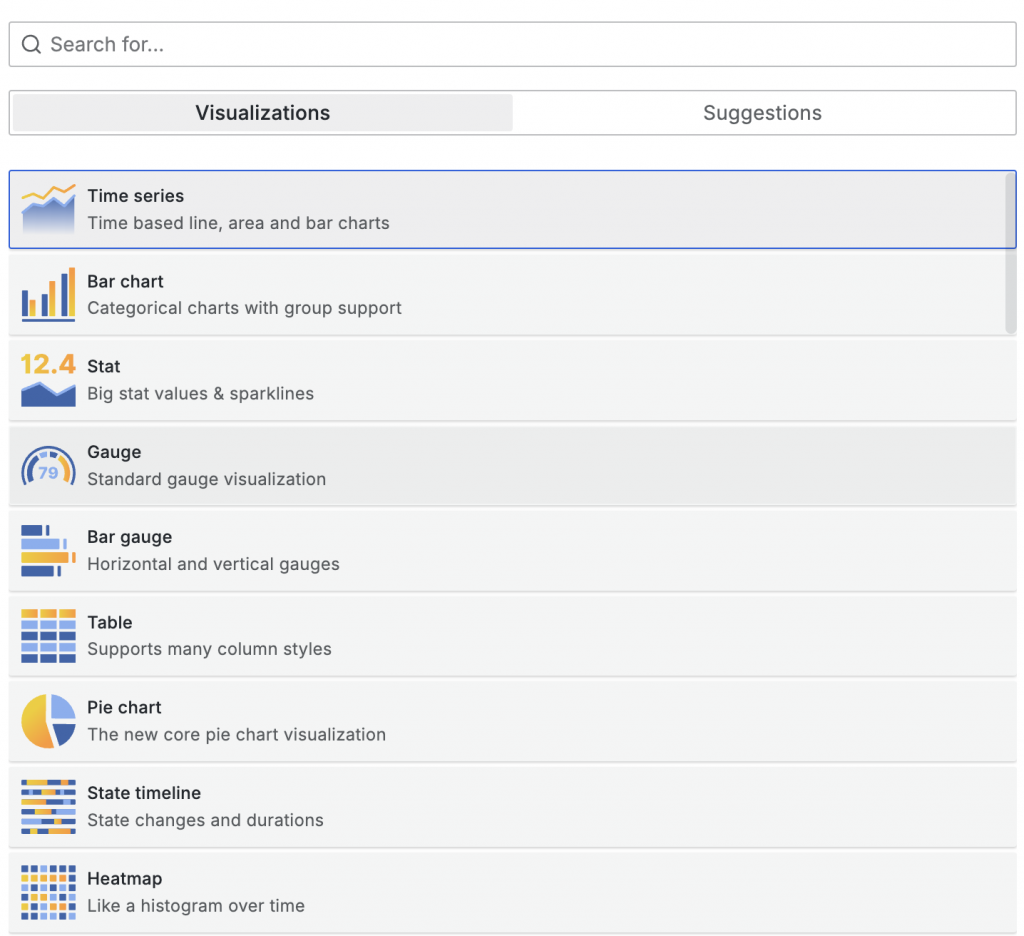Click the Time series chart icon

click(48, 209)
